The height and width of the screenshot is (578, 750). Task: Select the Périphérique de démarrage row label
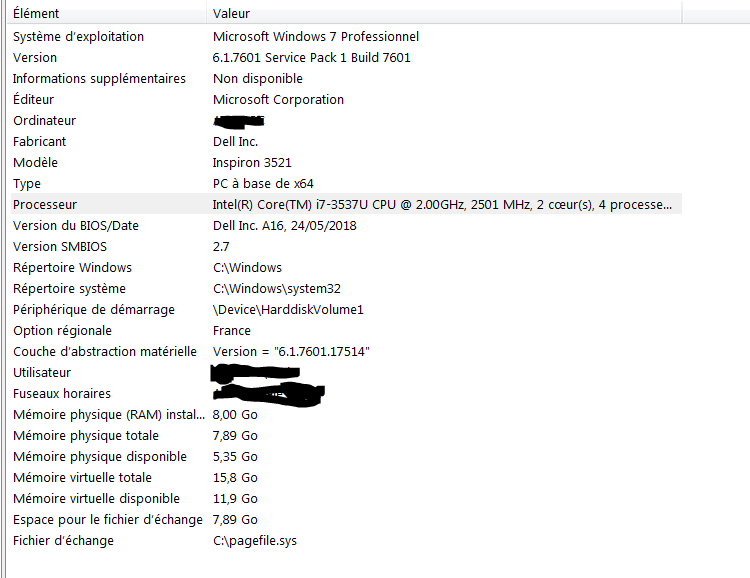click(x=94, y=310)
